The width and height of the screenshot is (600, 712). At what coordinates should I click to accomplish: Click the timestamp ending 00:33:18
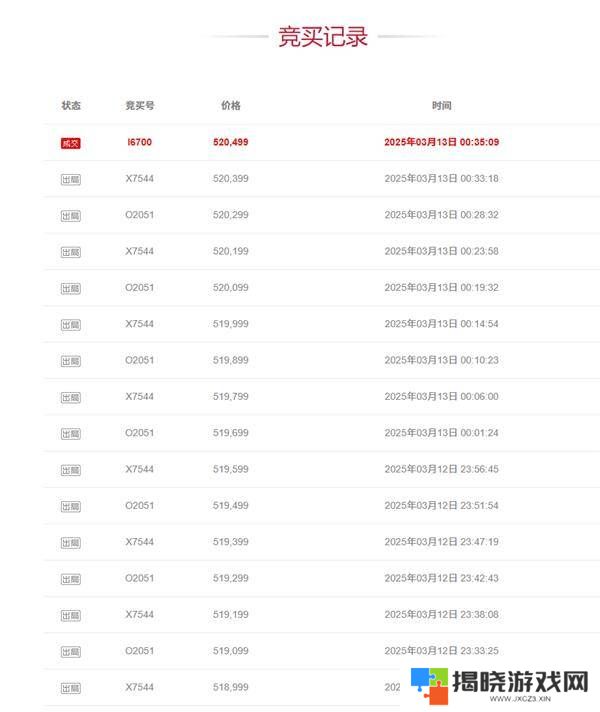click(441, 178)
